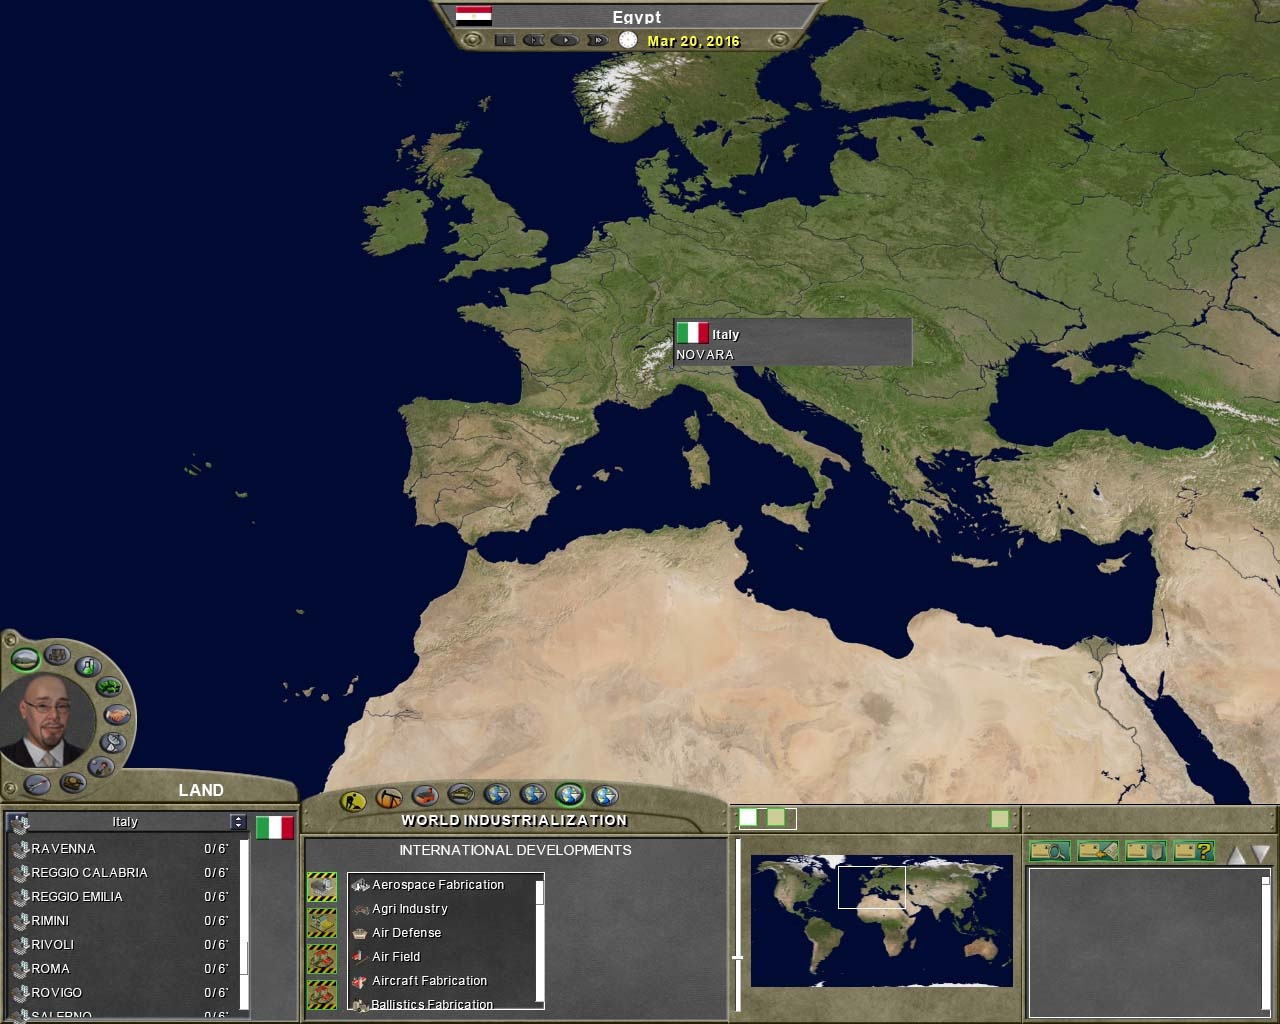Click RIMINI in the city list

click(50, 921)
